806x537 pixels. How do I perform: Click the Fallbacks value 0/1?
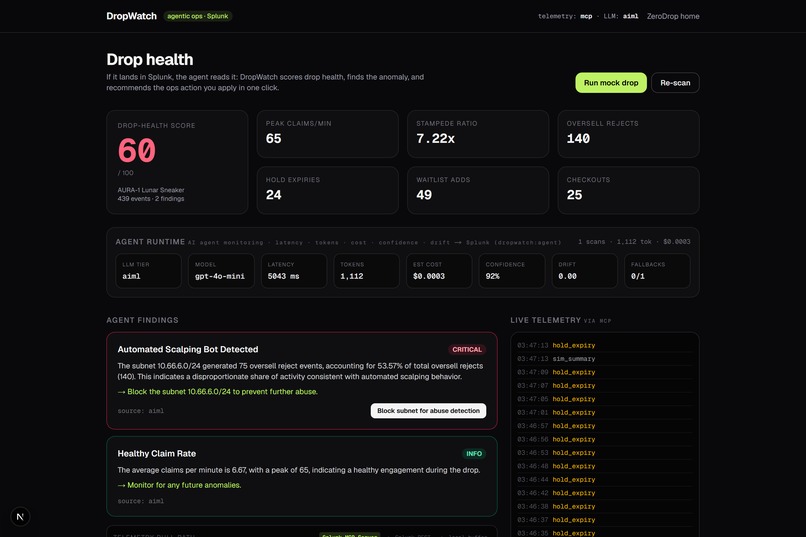[637, 276]
